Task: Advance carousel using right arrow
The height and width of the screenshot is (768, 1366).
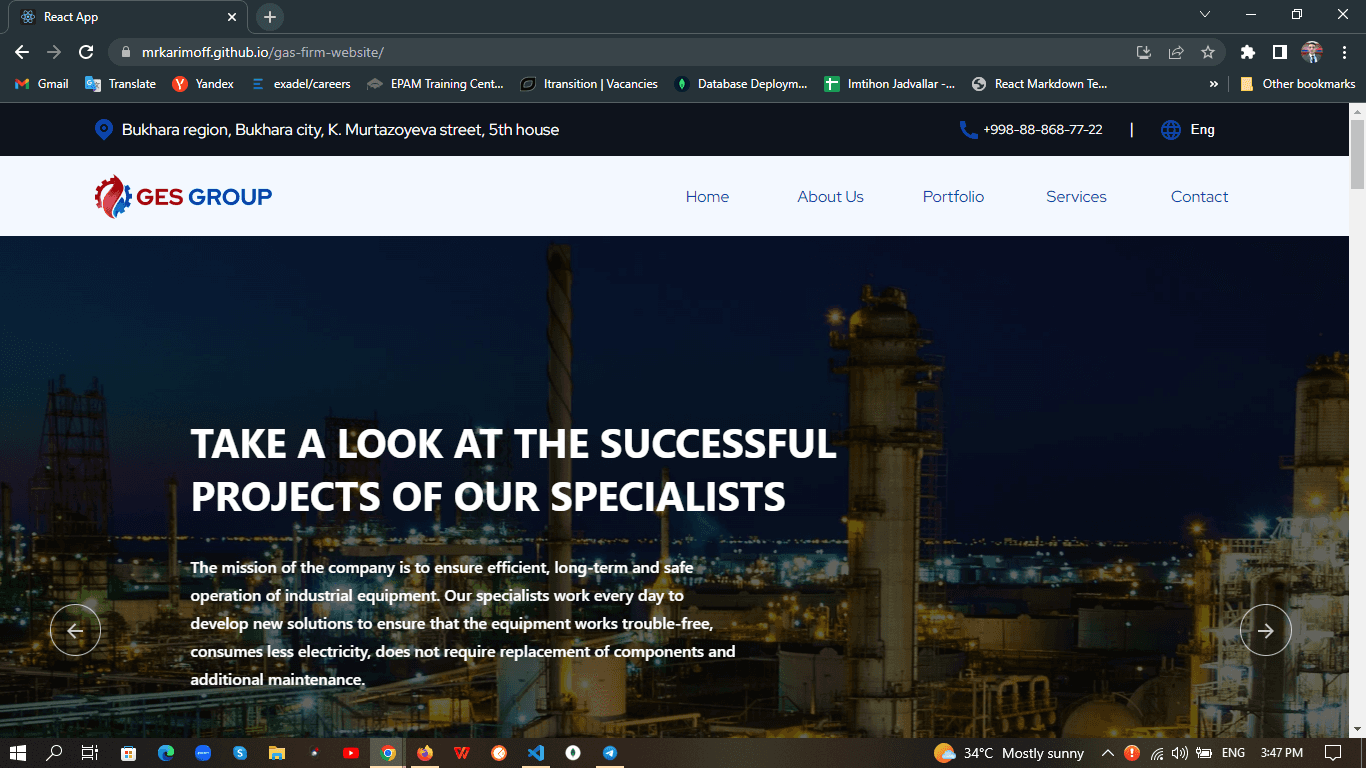Action: click(x=1265, y=630)
